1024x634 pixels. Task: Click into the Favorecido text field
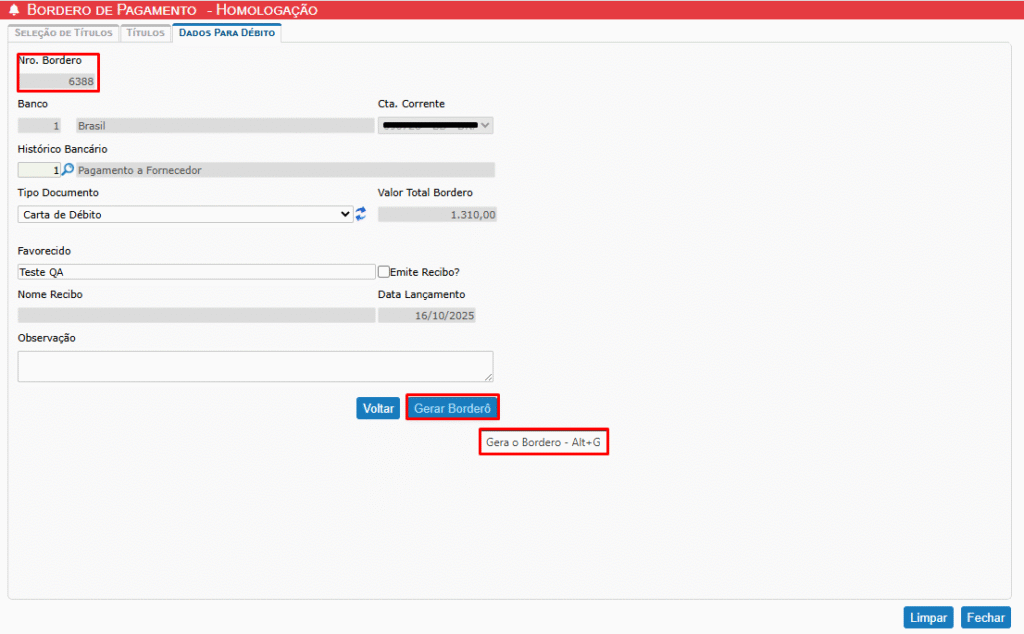tap(196, 272)
